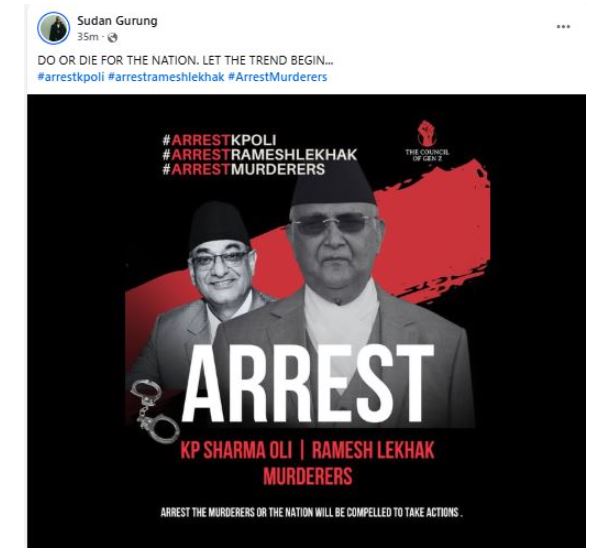616x555 pixels.
Task: Click the #ARRESTRAMESHLEKHAK text inside the poster
Action: coord(260,155)
